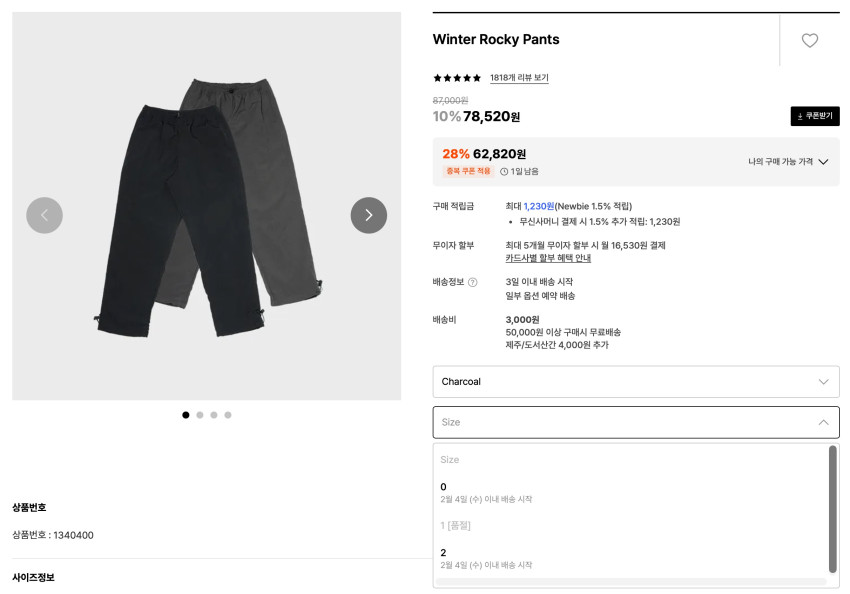Screen dimensions: 850x594
Task: Collapse the Size dropdown via its chevron
Action: coord(823,422)
